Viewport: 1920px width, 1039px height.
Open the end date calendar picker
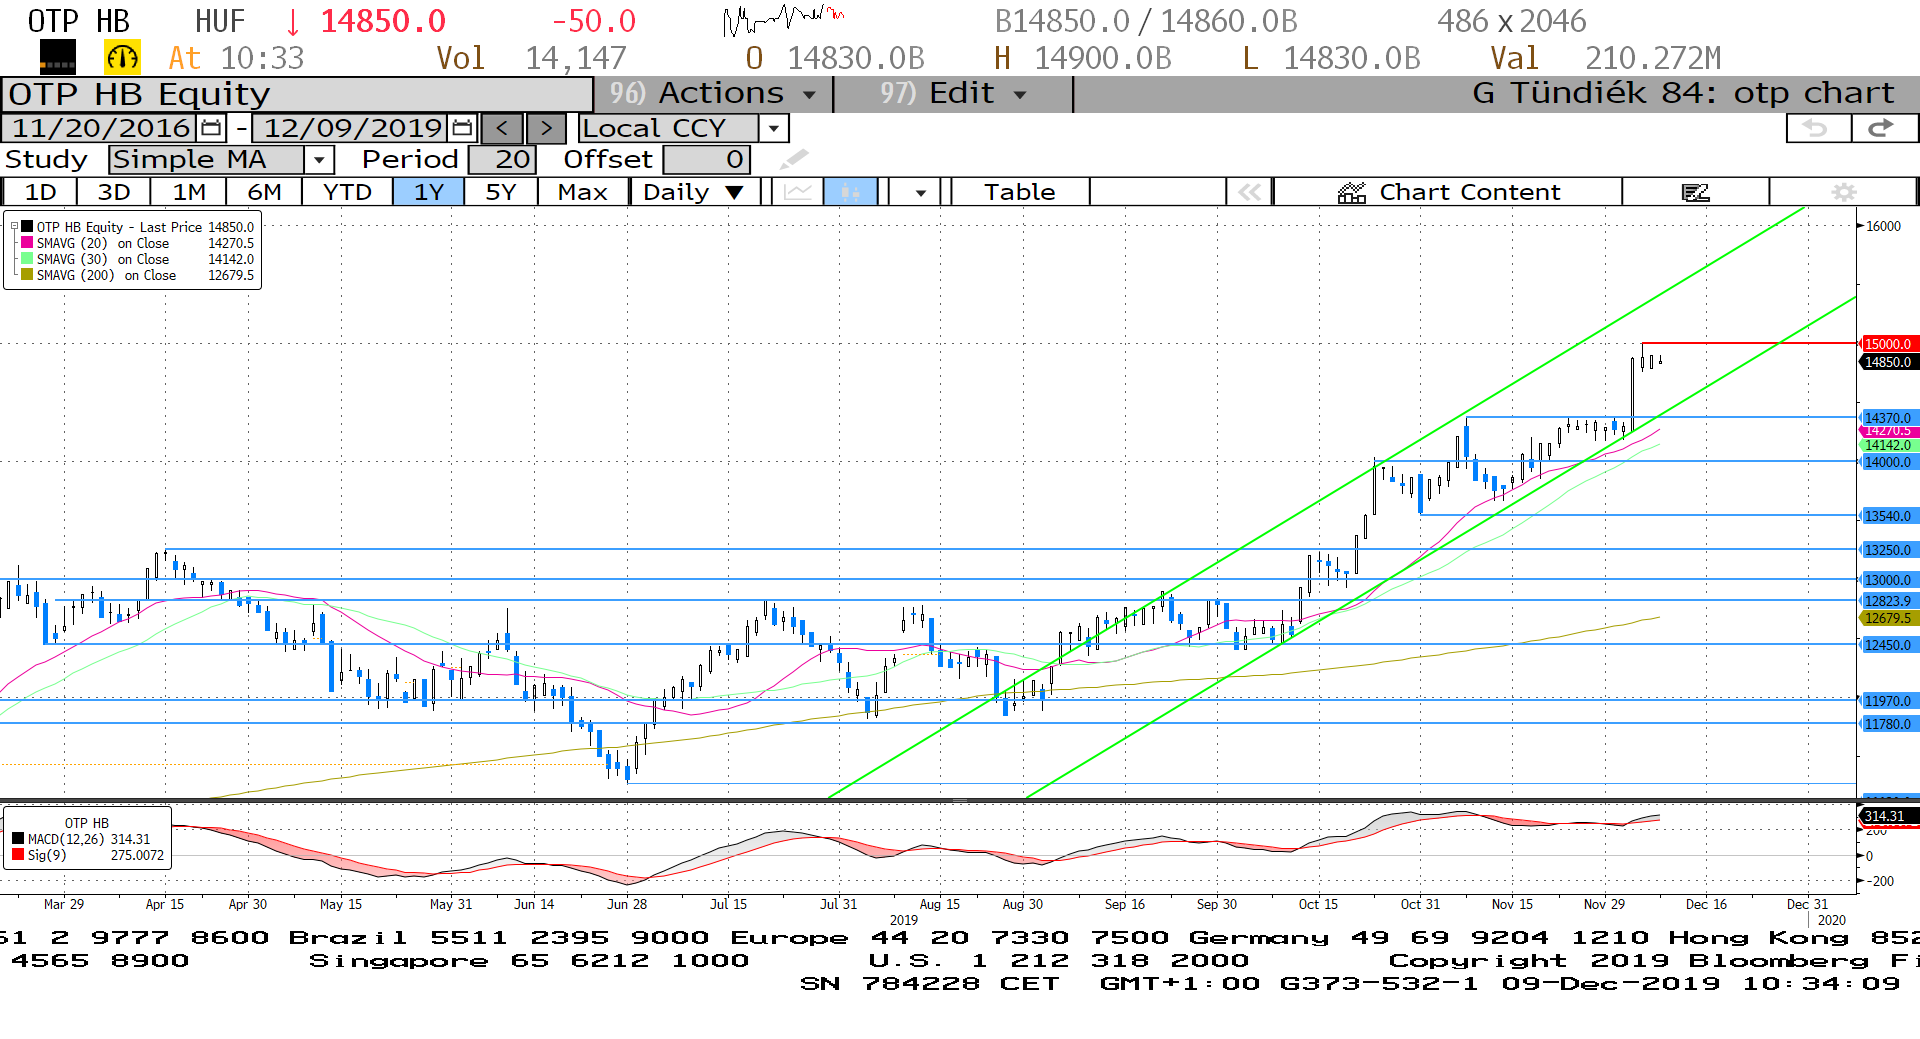tap(462, 128)
